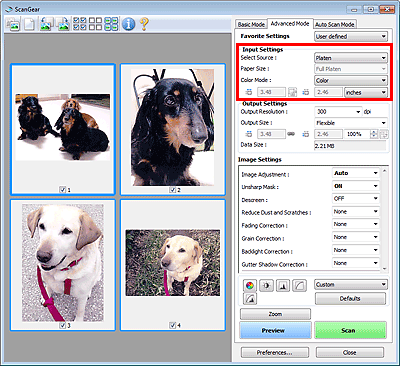Switch to the Advanced Mode tab

tap(290, 24)
